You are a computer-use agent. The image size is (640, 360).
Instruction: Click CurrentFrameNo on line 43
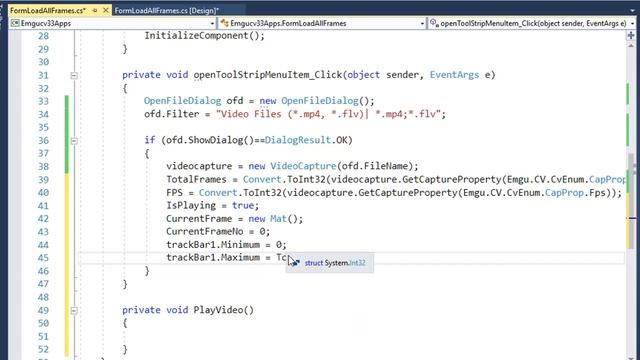pyautogui.click(x=204, y=231)
